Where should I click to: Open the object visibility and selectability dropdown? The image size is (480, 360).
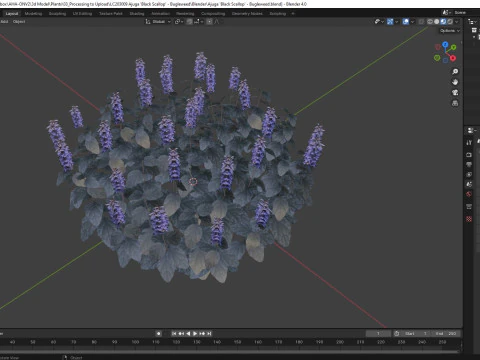[379, 22]
